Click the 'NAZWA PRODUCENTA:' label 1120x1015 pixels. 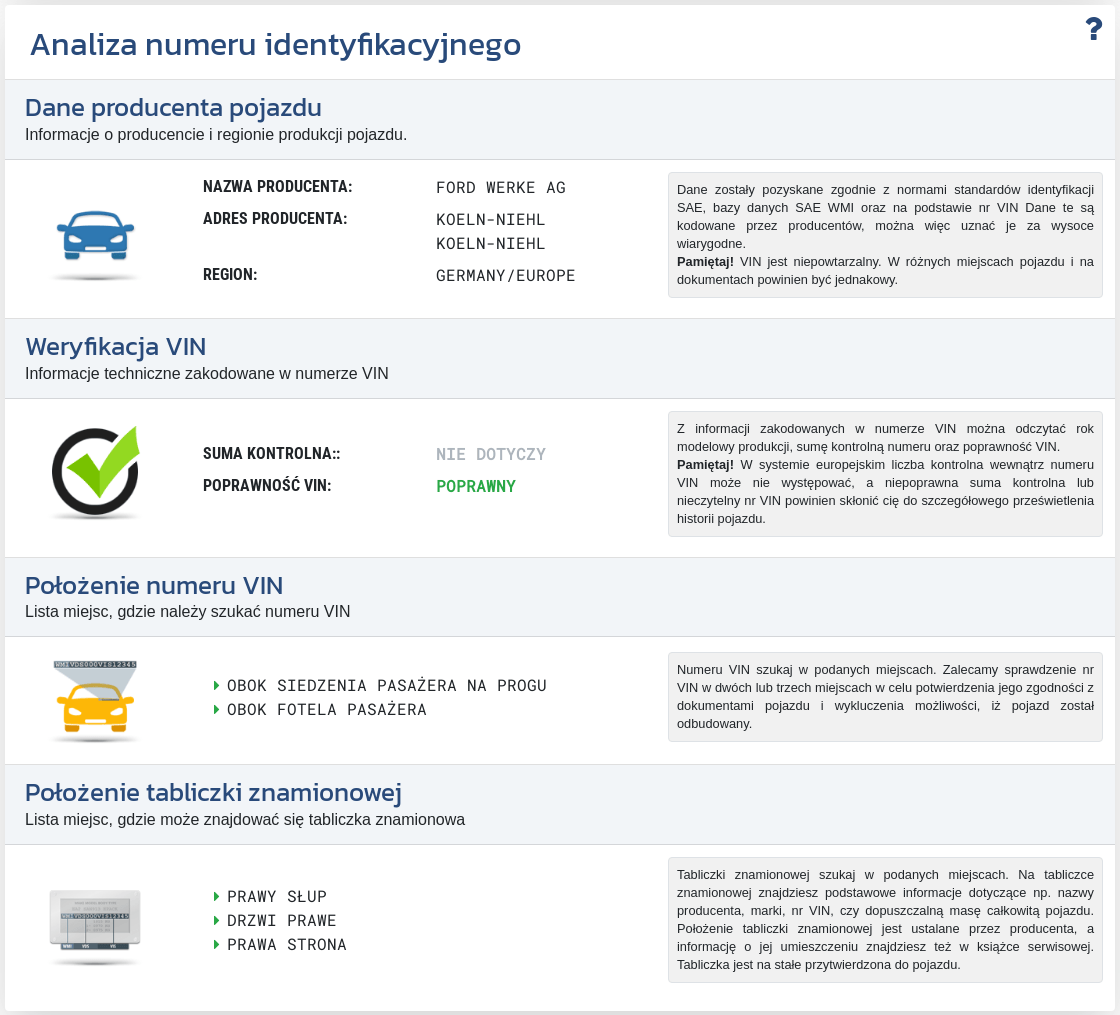277,187
